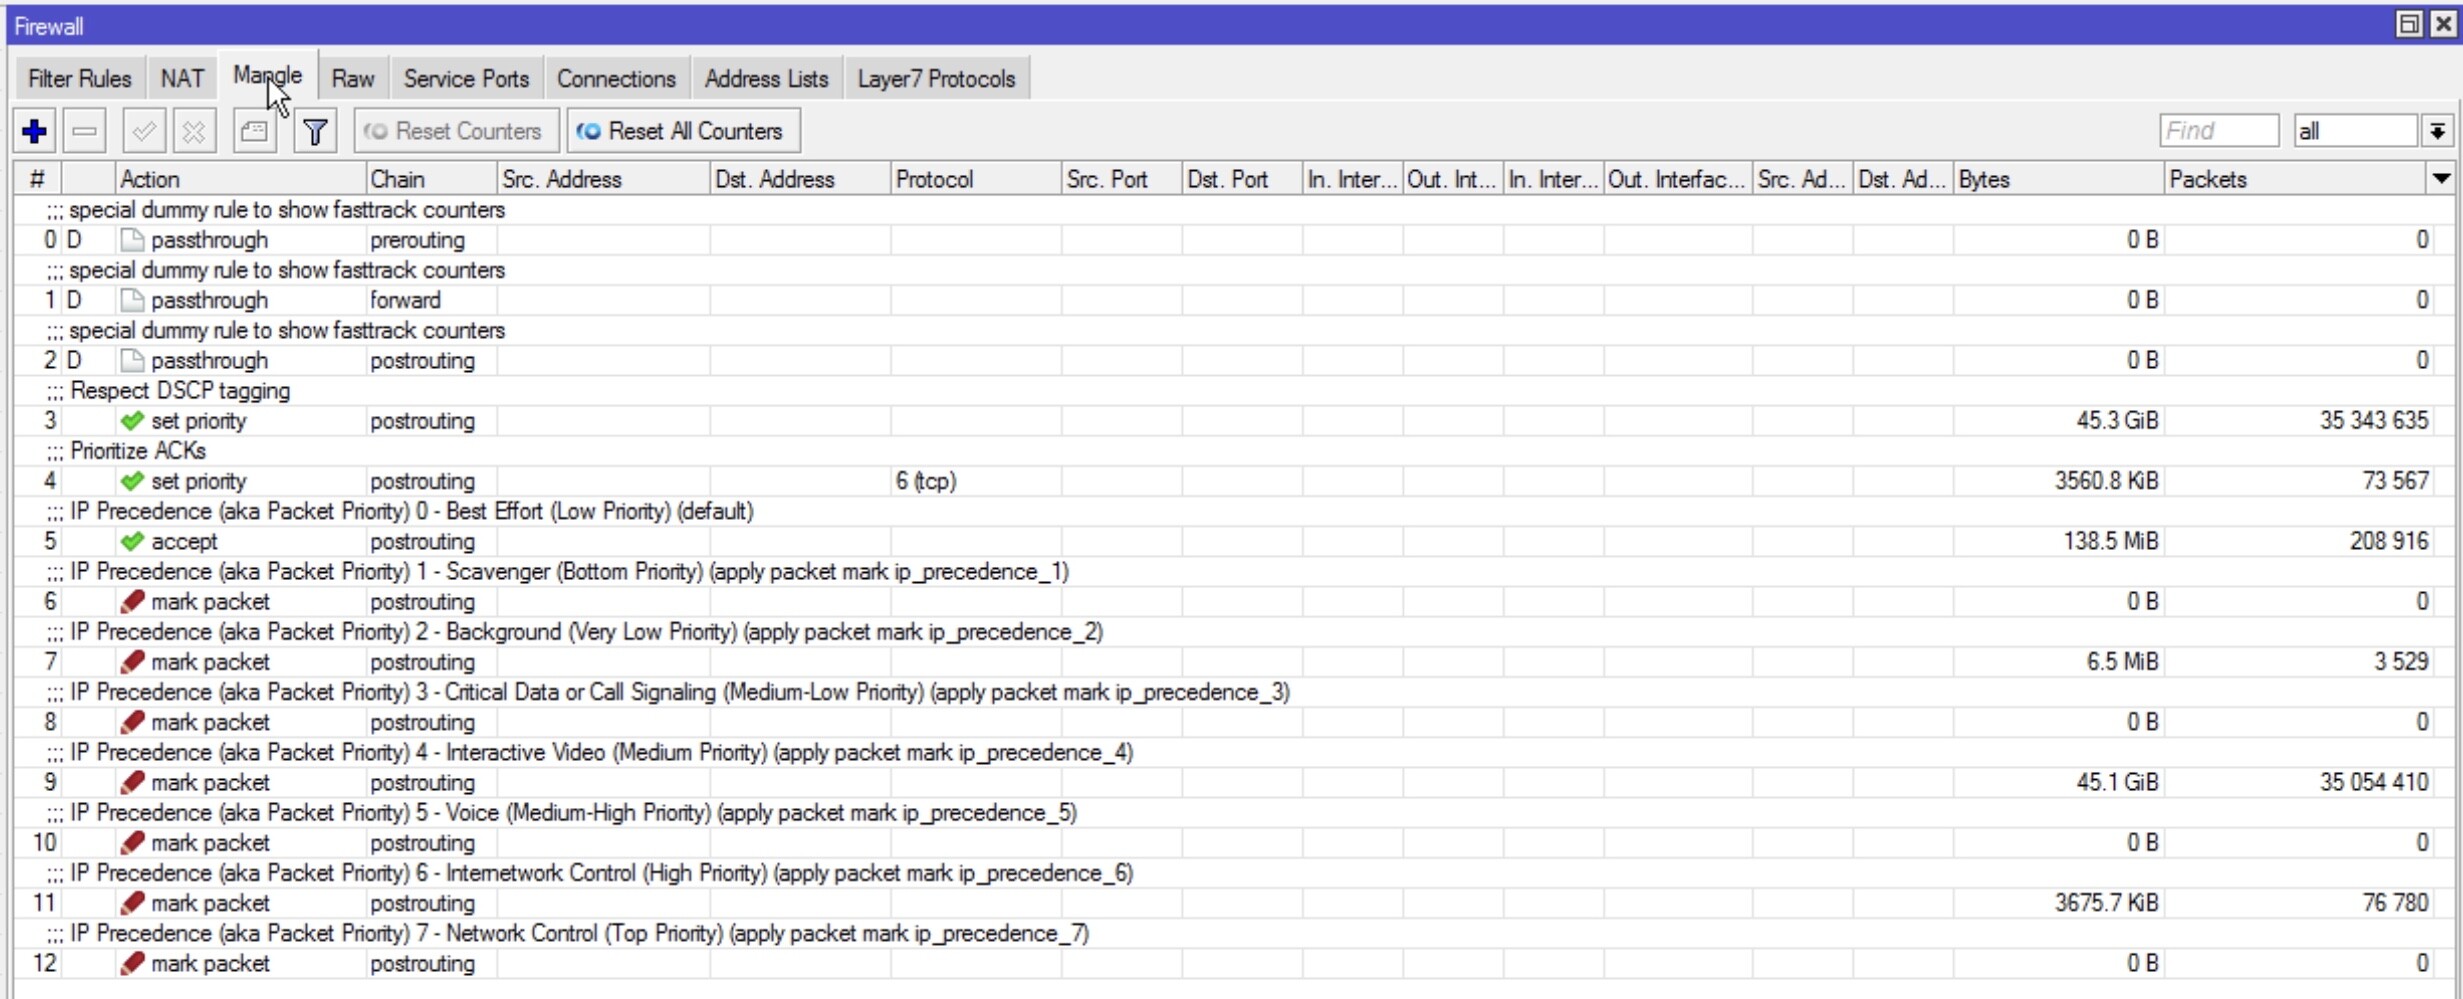2463x999 pixels.
Task: Open the Address Lists tab
Action: click(766, 78)
